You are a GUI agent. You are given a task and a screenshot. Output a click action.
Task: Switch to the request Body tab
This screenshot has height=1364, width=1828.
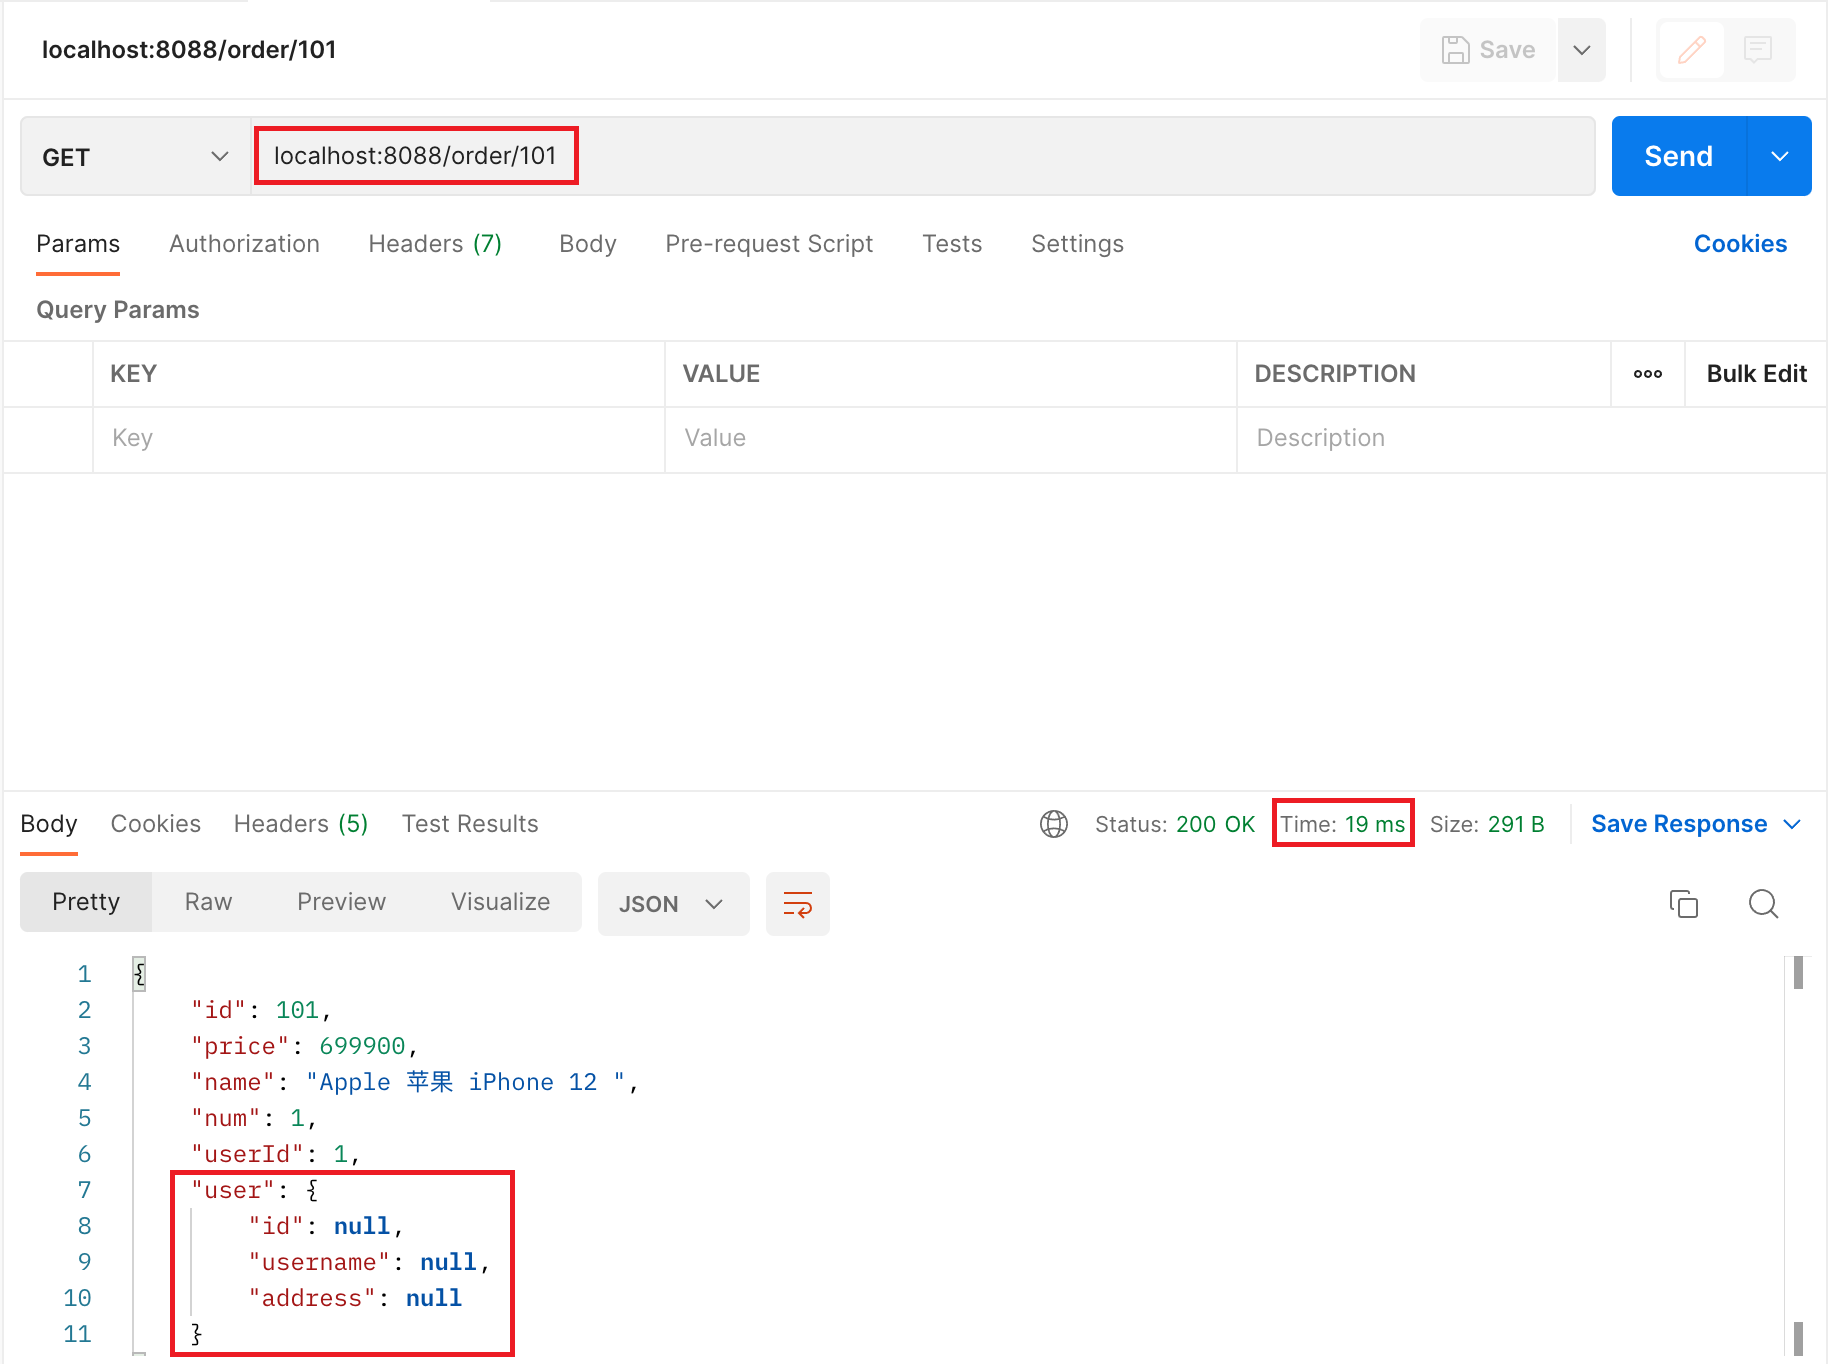point(588,244)
